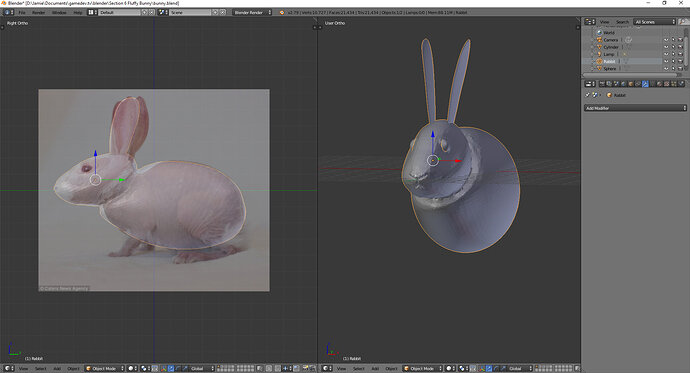690x373 pixels.
Task: Select Camera in the outliner
Action: (610, 40)
